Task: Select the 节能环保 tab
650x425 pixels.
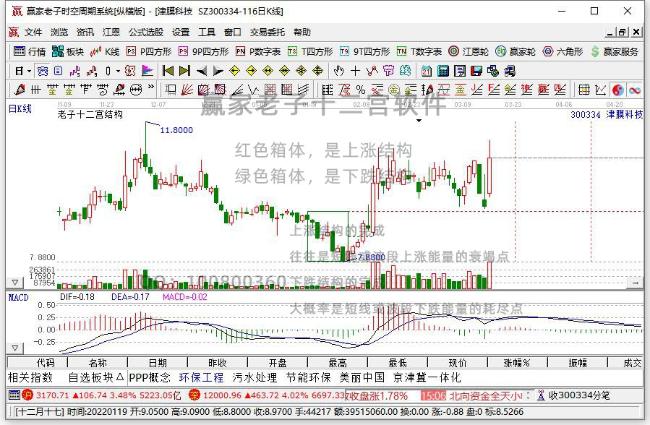Action: 308,377
